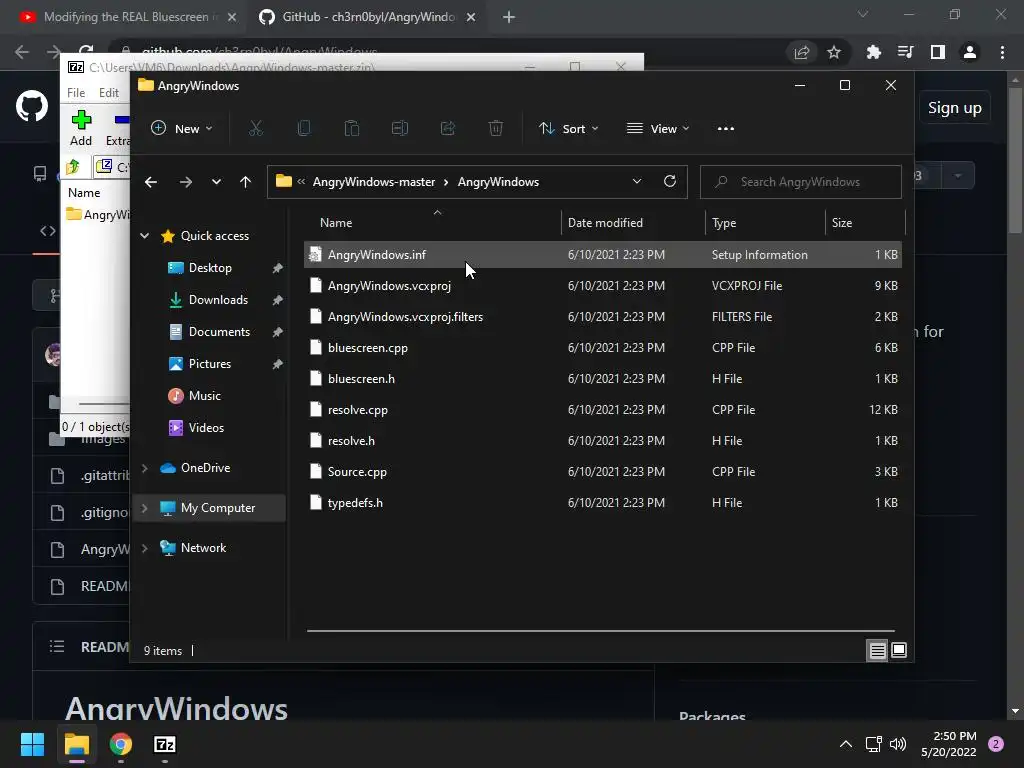
Task: Click Chrome icon on taskbar
Action: click(x=120, y=744)
